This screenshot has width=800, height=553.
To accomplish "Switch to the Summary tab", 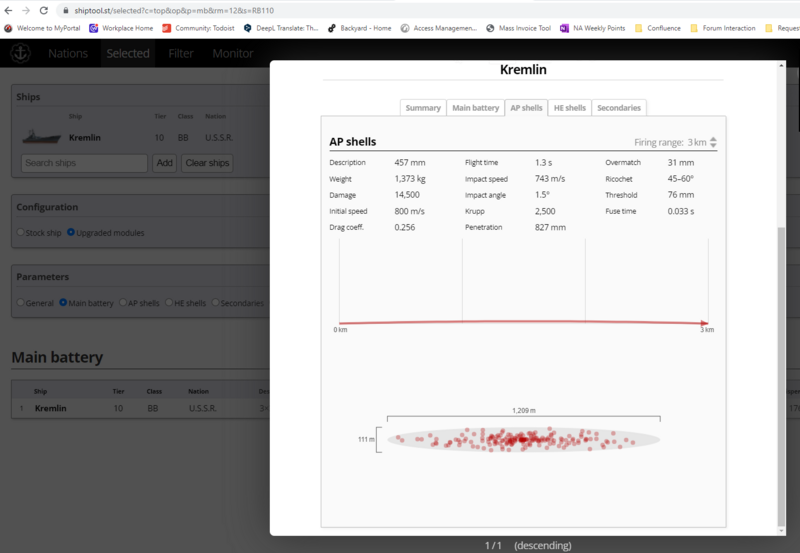I will (423, 108).
